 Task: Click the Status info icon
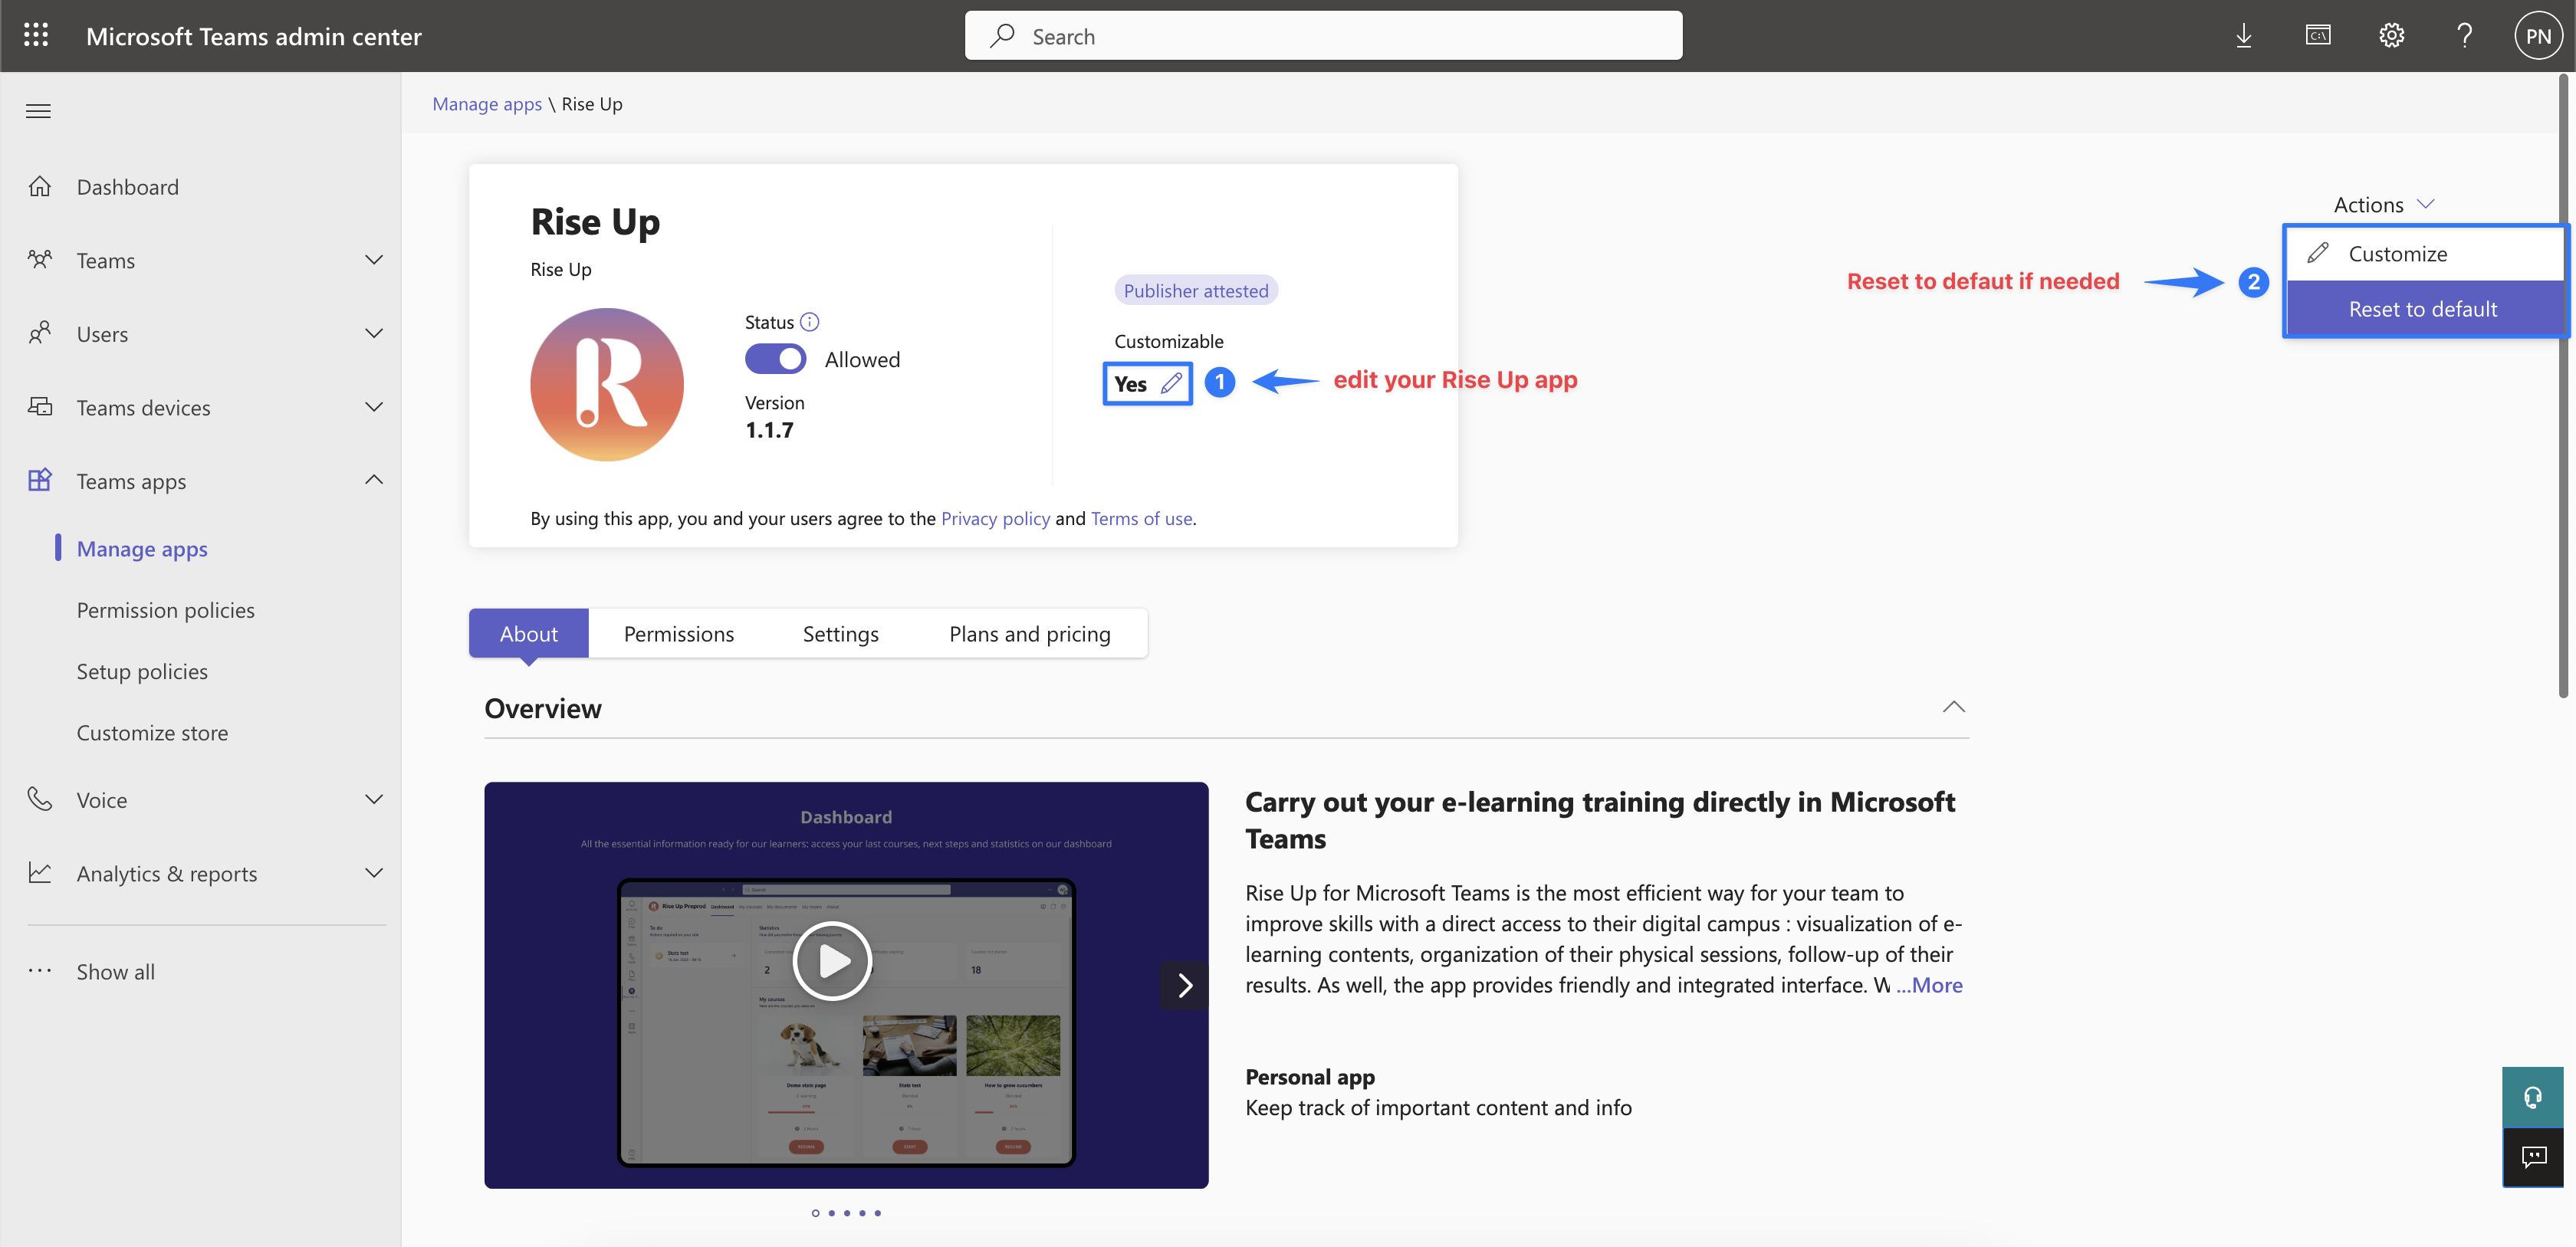[x=810, y=322]
